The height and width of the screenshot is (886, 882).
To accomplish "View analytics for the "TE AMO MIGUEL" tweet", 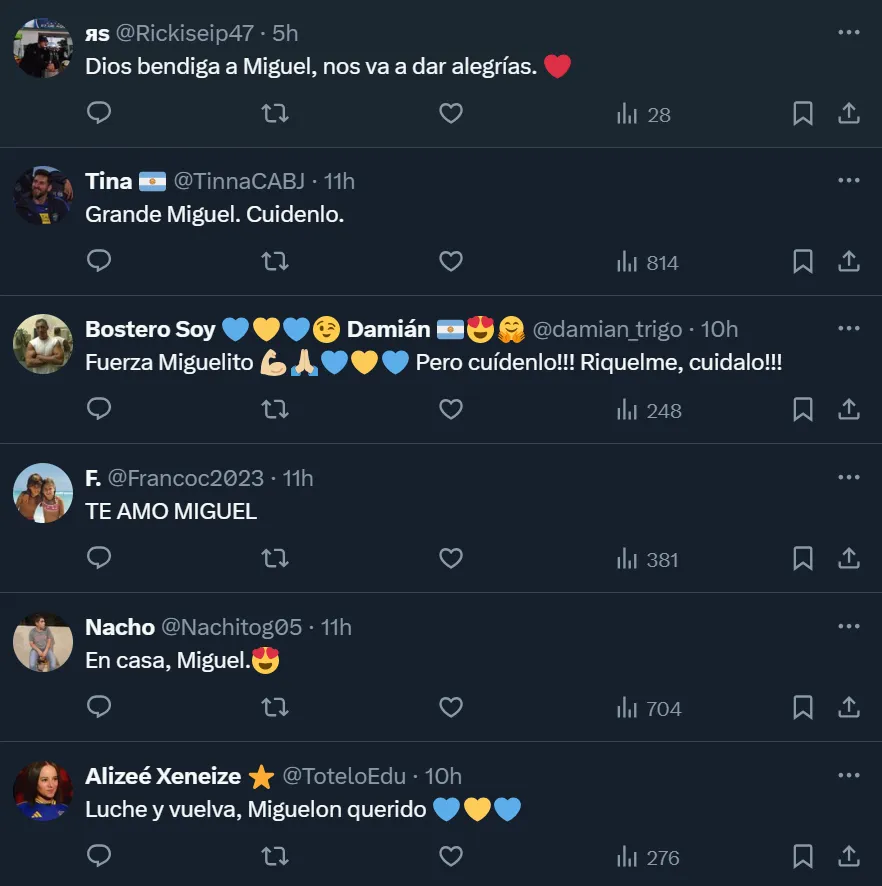I will click(648, 559).
